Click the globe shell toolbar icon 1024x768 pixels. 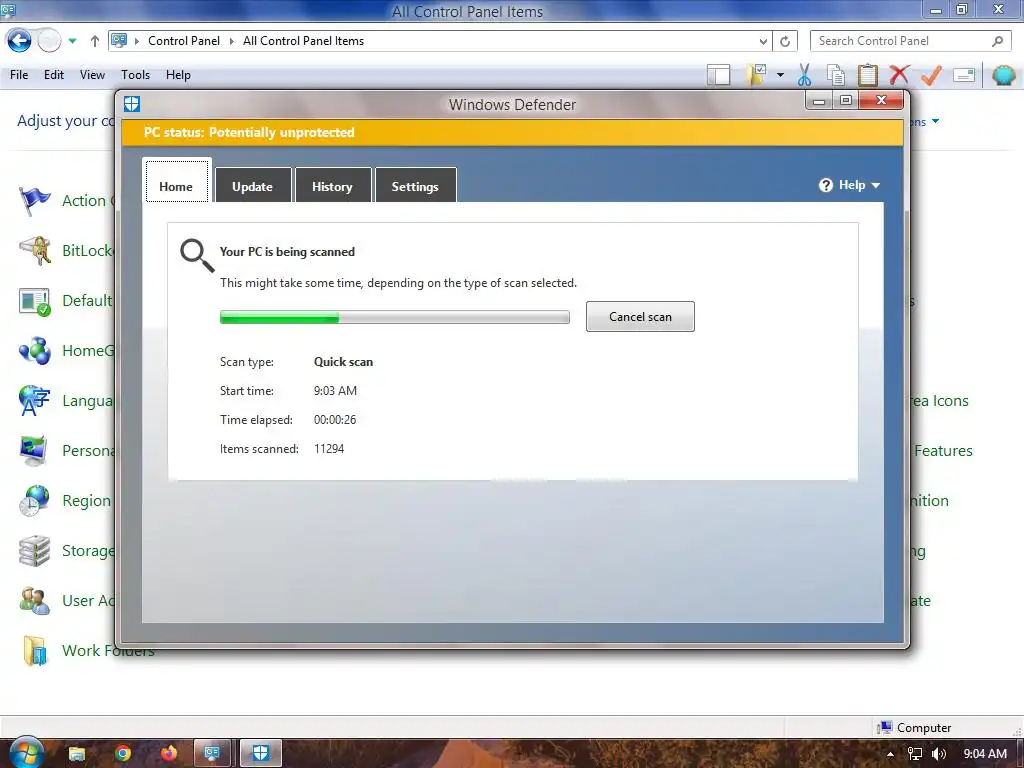(1004, 75)
